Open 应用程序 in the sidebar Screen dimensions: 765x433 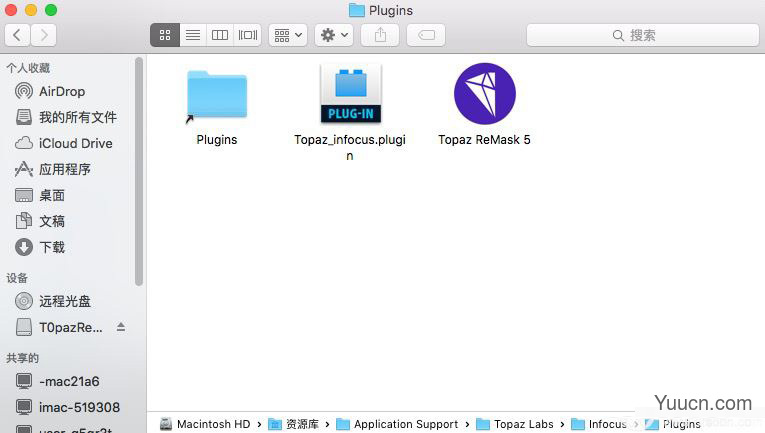coord(67,169)
